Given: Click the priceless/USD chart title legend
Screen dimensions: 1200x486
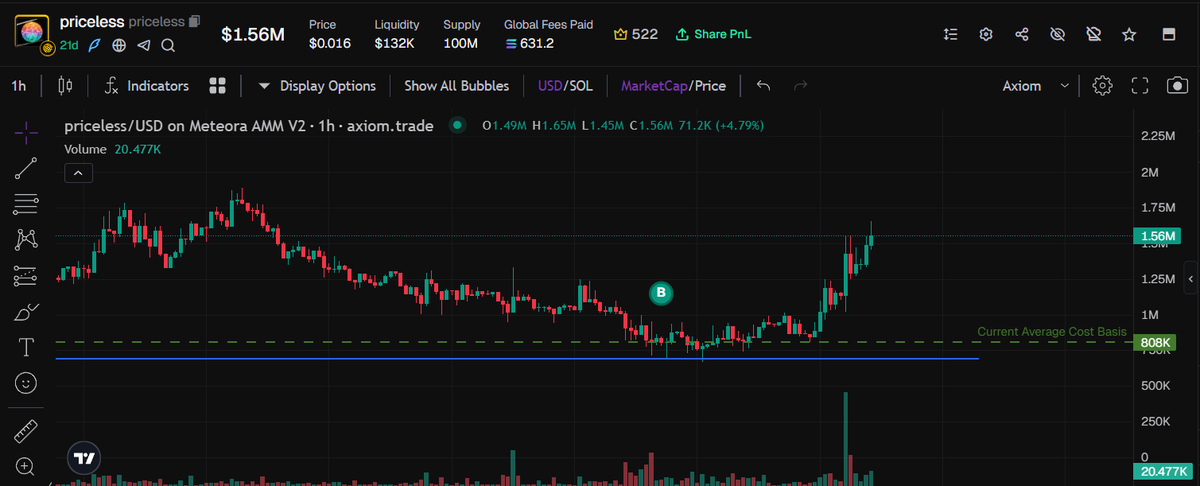Looking at the screenshot, I should pos(249,126).
